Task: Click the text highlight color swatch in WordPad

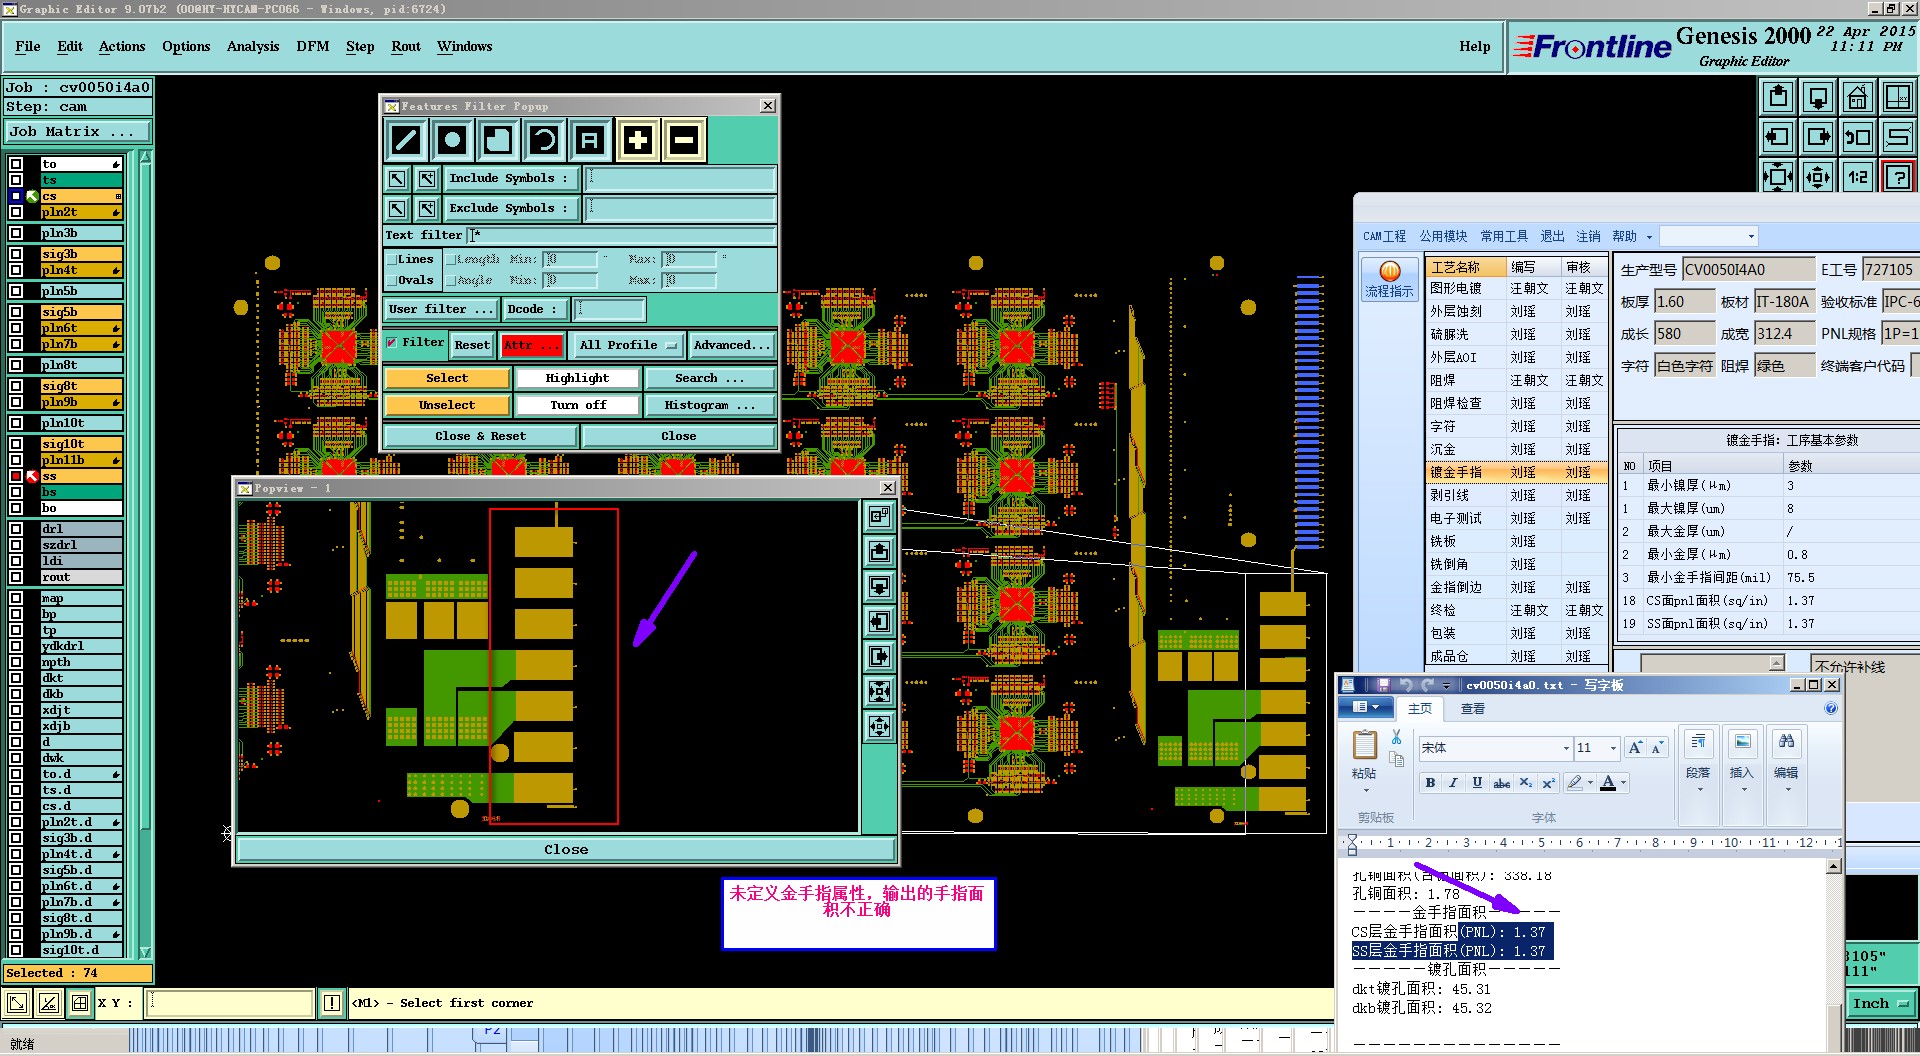Action: click(1575, 783)
